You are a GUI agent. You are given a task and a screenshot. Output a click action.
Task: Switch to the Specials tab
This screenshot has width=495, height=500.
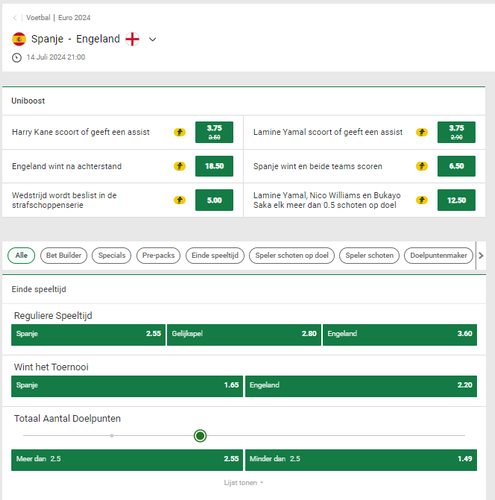(x=112, y=256)
